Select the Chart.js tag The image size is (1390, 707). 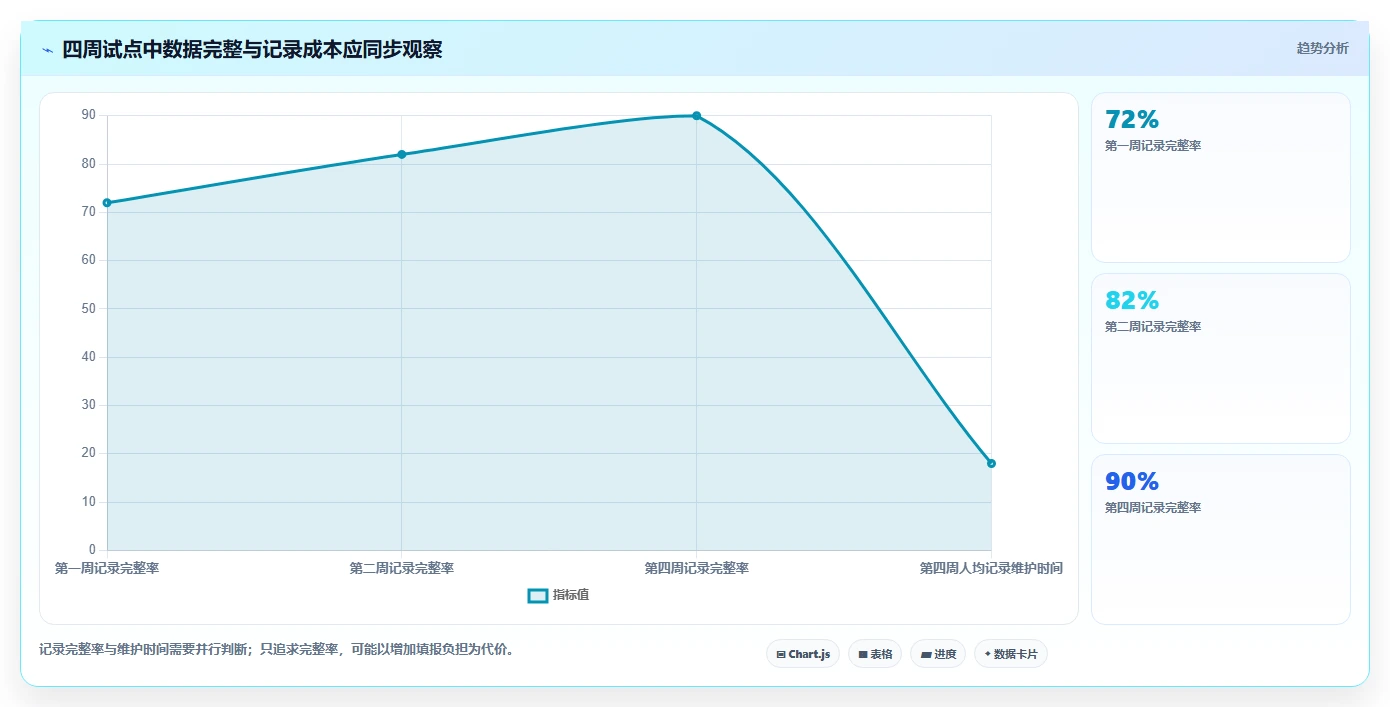click(803, 654)
